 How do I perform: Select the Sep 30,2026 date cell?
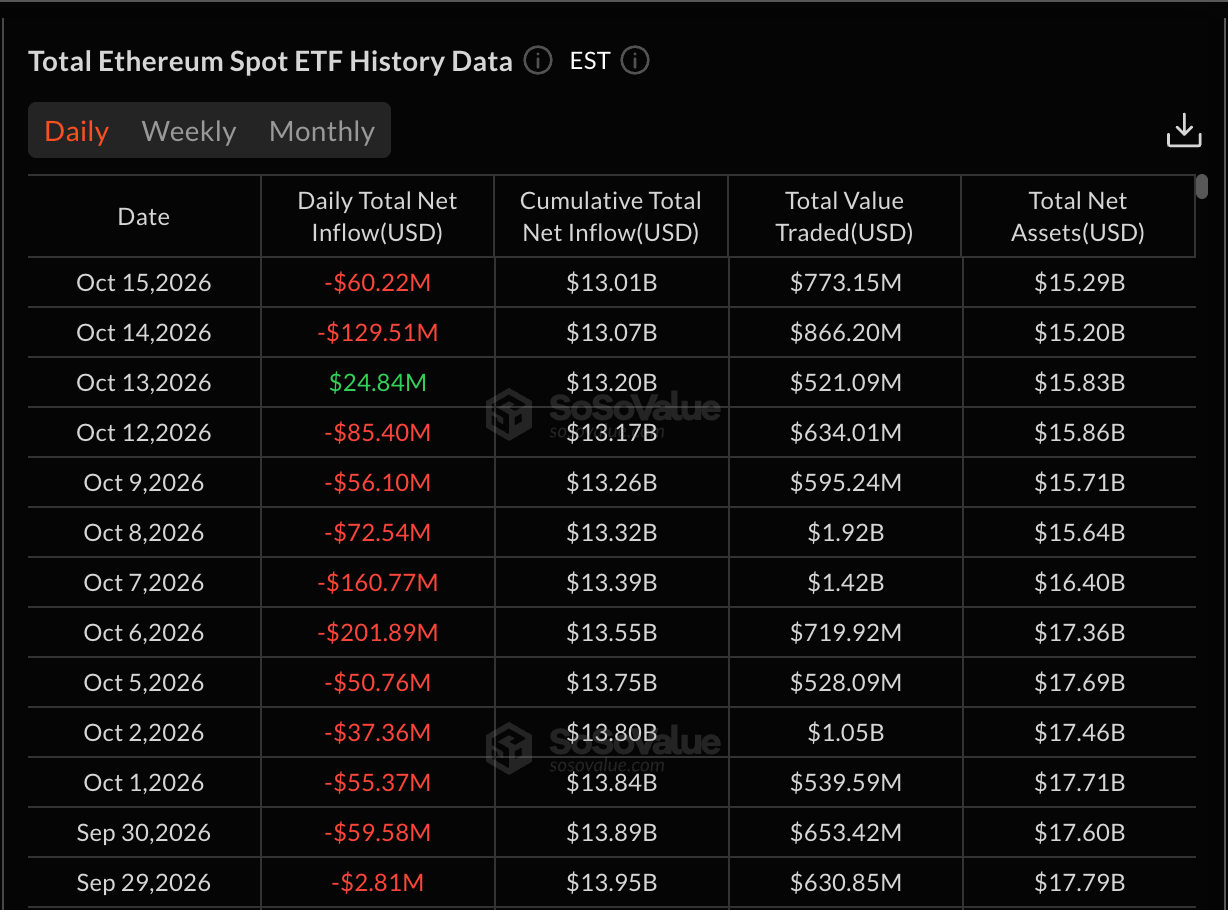point(144,833)
